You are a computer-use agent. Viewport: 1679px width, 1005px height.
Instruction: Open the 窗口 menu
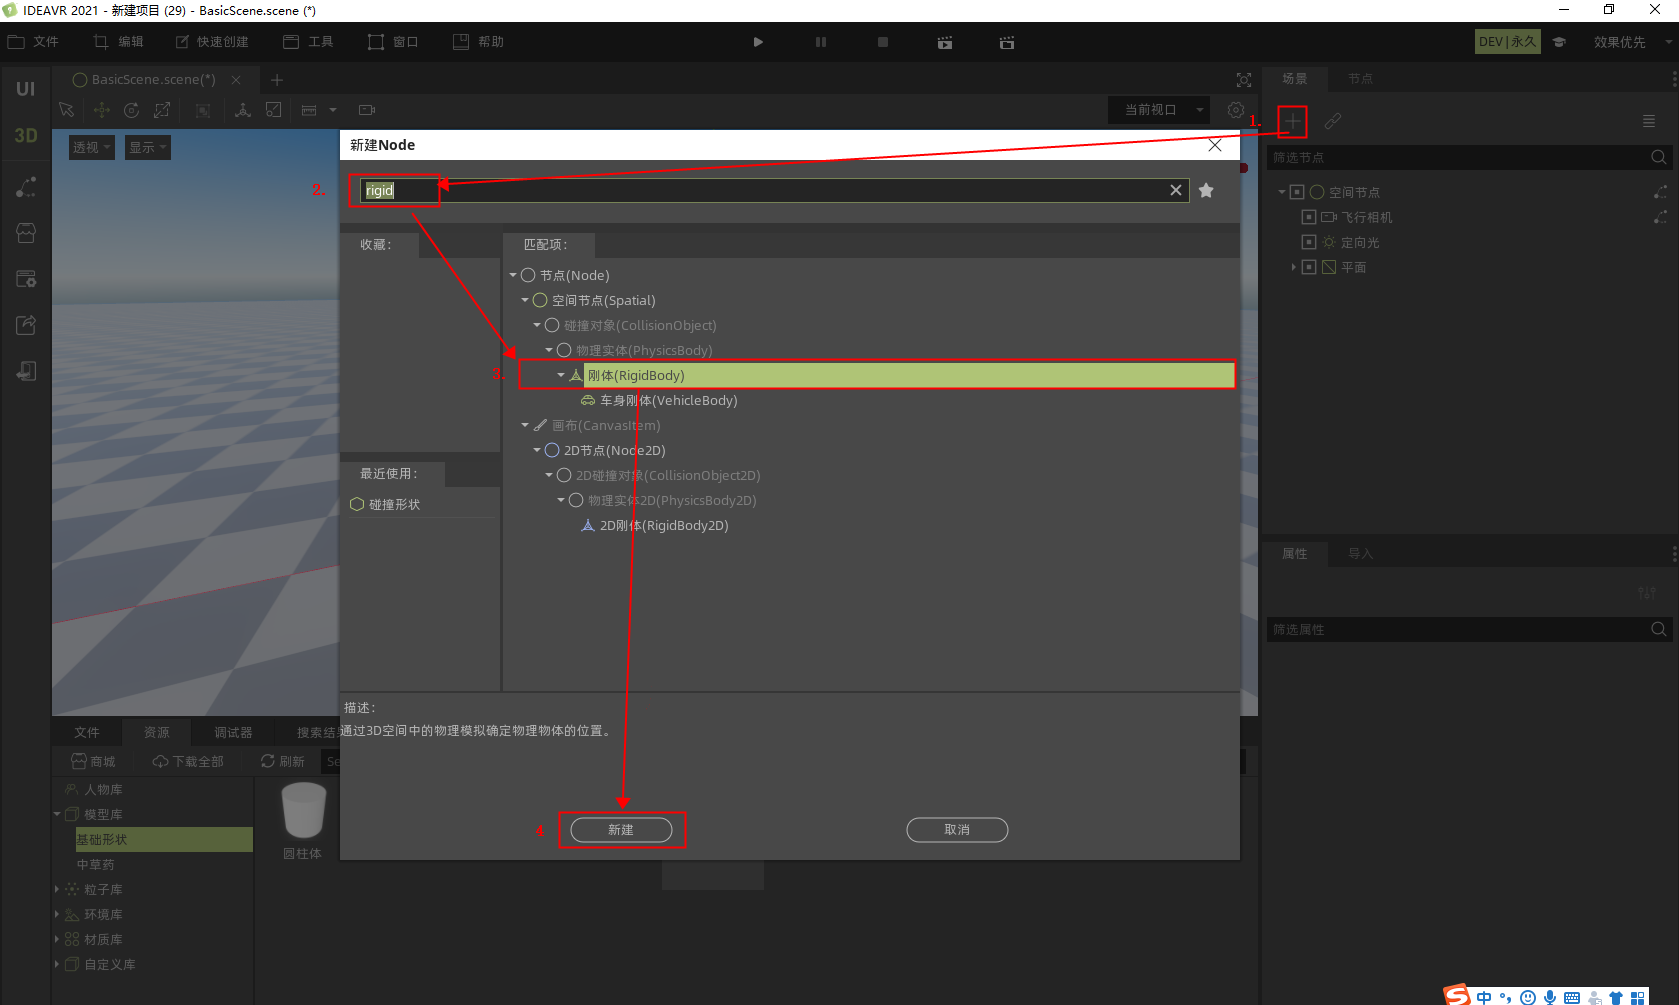click(393, 42)
